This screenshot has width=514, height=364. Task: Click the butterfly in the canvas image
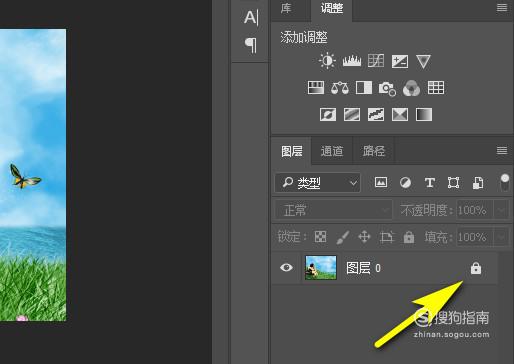tap(24, 177)
